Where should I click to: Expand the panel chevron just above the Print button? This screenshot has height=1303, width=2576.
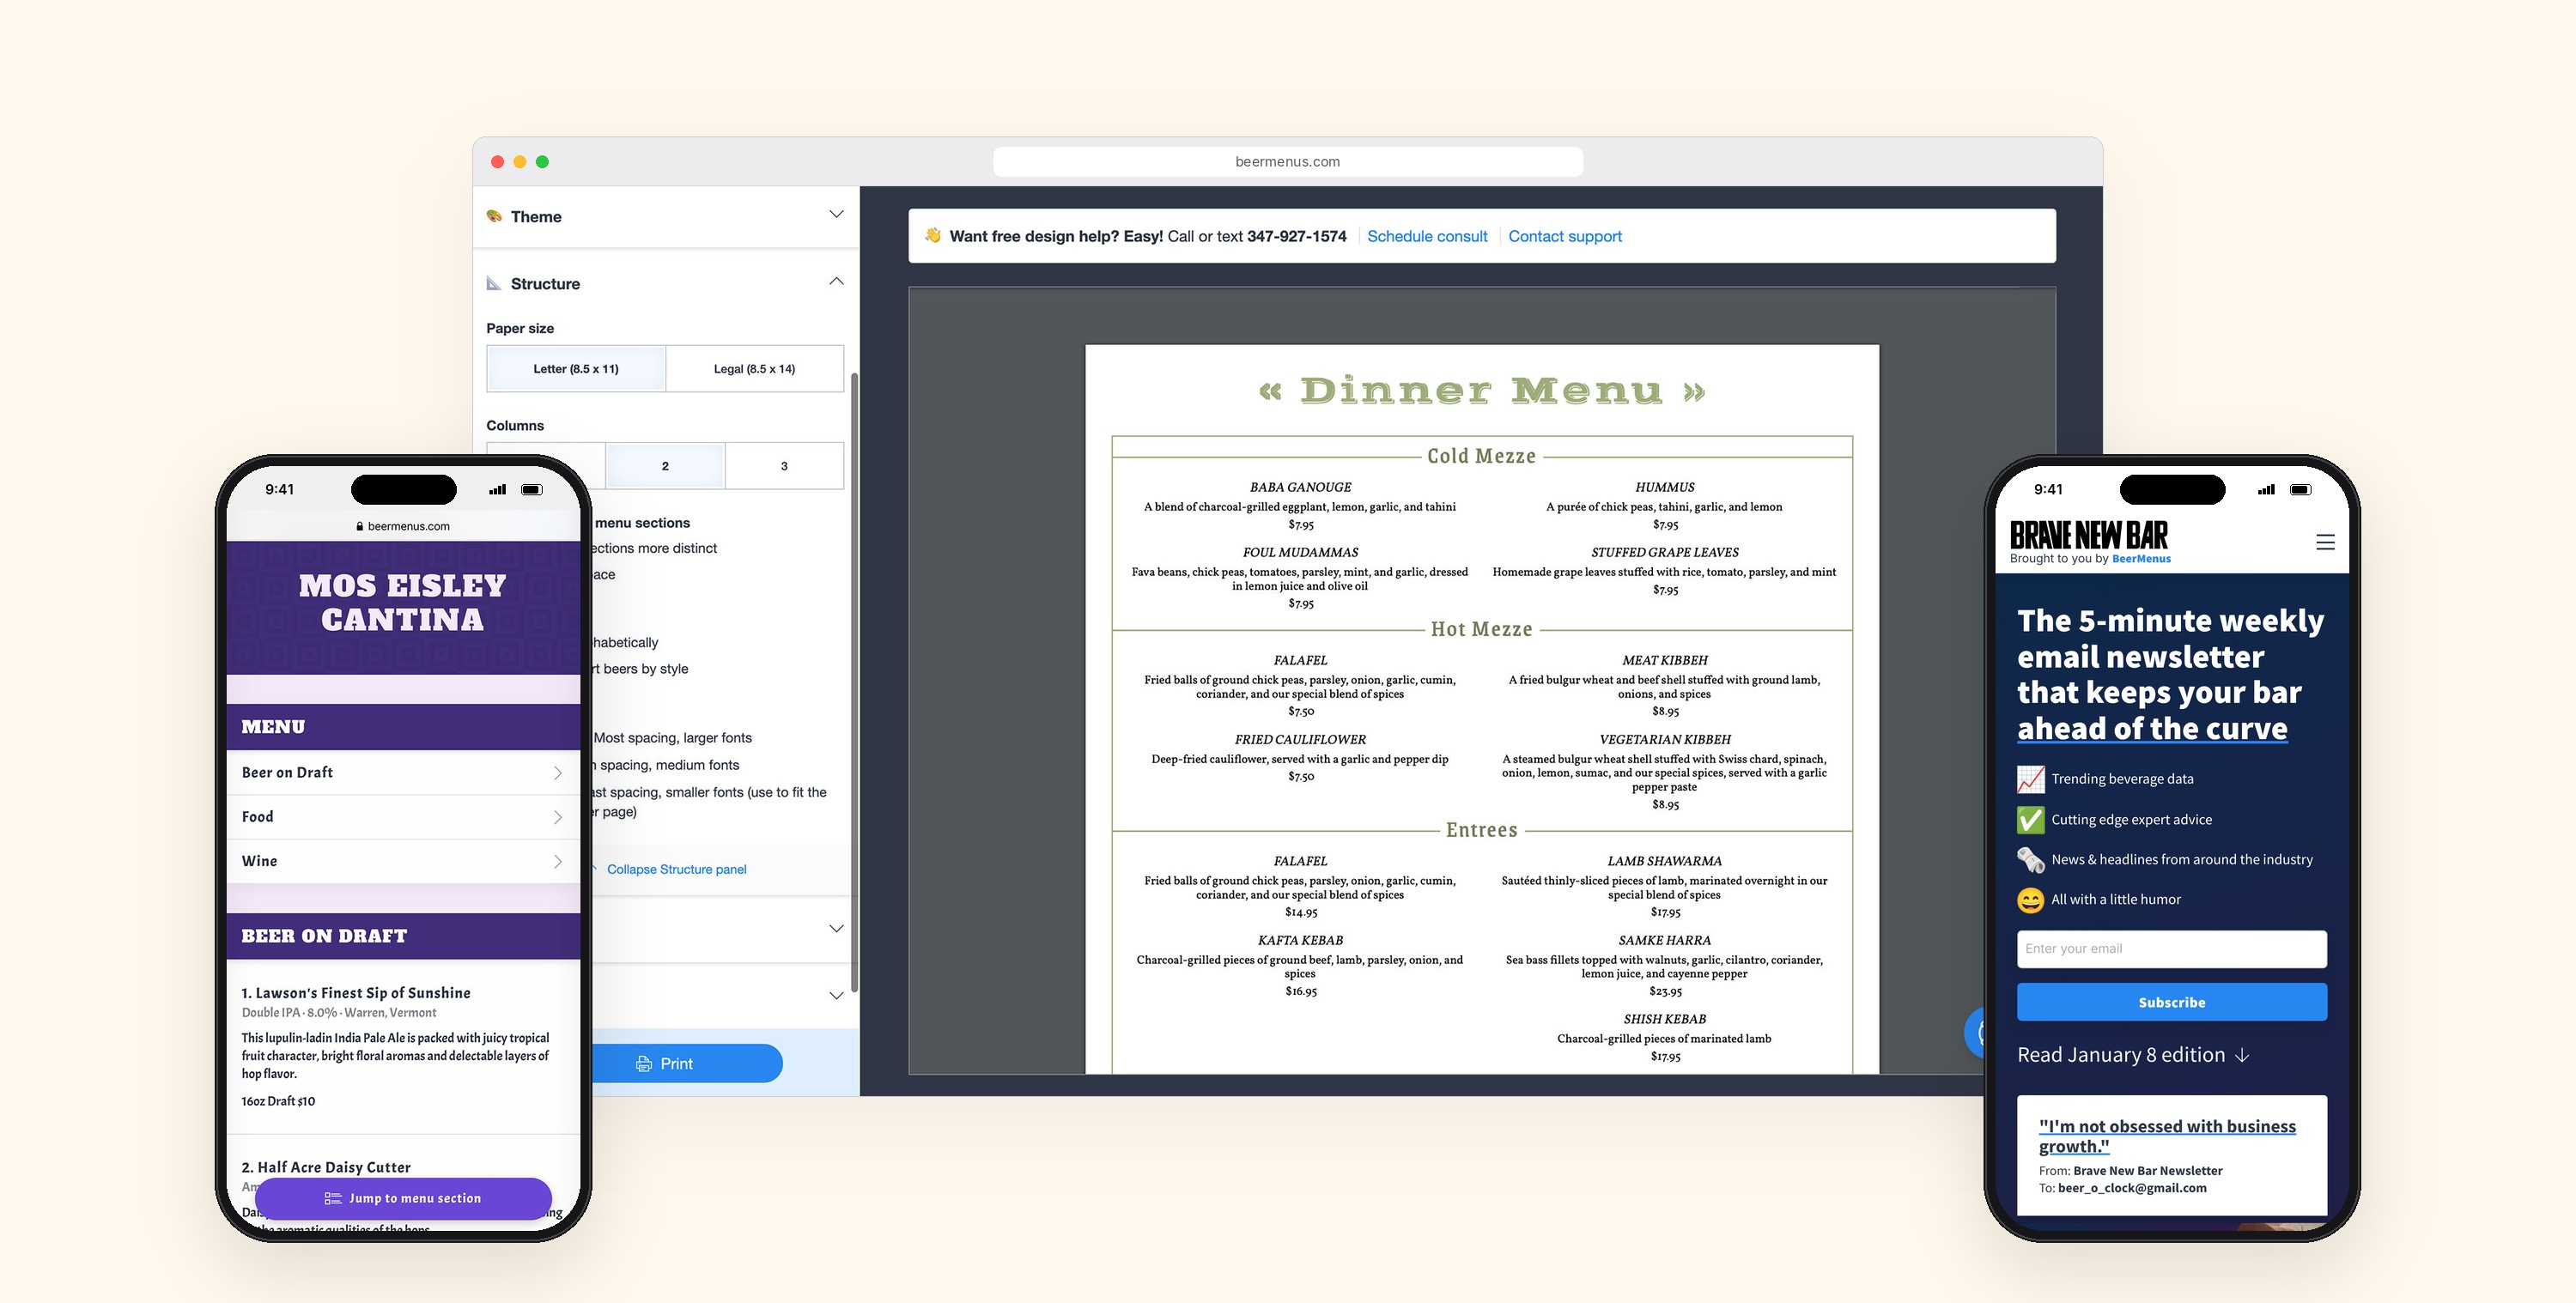(836, 995)
